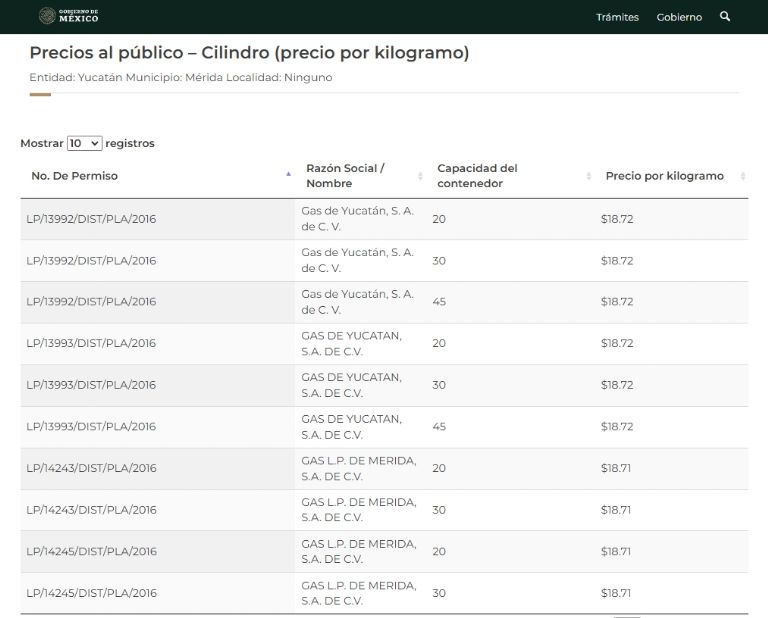Select permit LP/14243 in the capacity 30 row
This screenshot has width=768, height=618.
91,510
